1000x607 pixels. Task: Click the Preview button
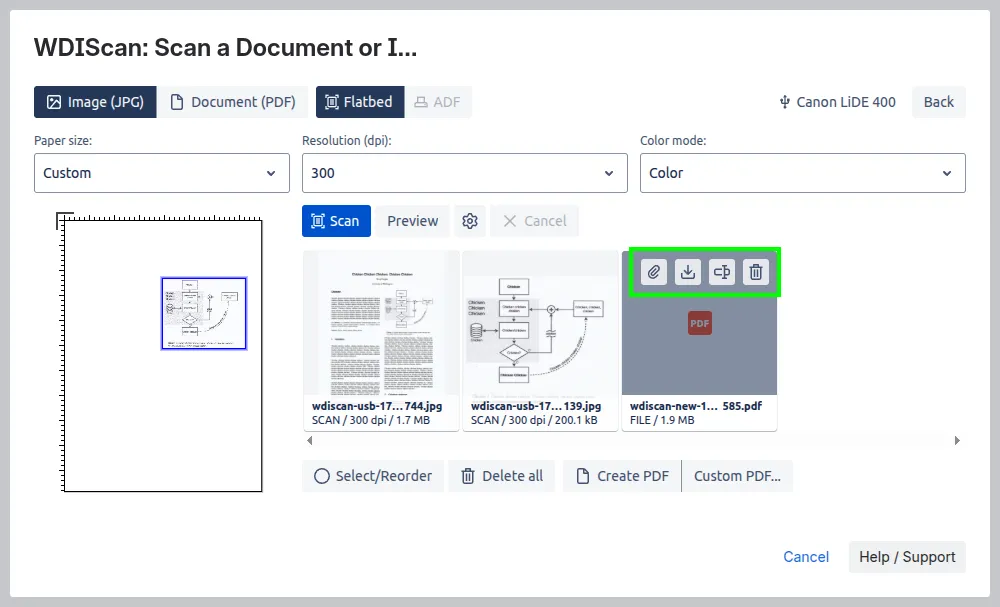coord(412,221)
